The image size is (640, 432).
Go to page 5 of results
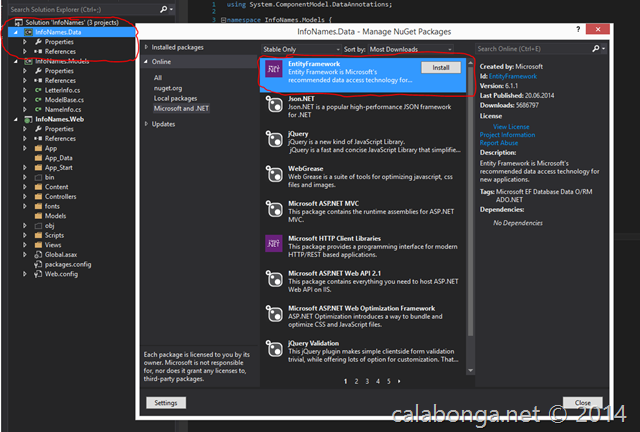point(389,381)
